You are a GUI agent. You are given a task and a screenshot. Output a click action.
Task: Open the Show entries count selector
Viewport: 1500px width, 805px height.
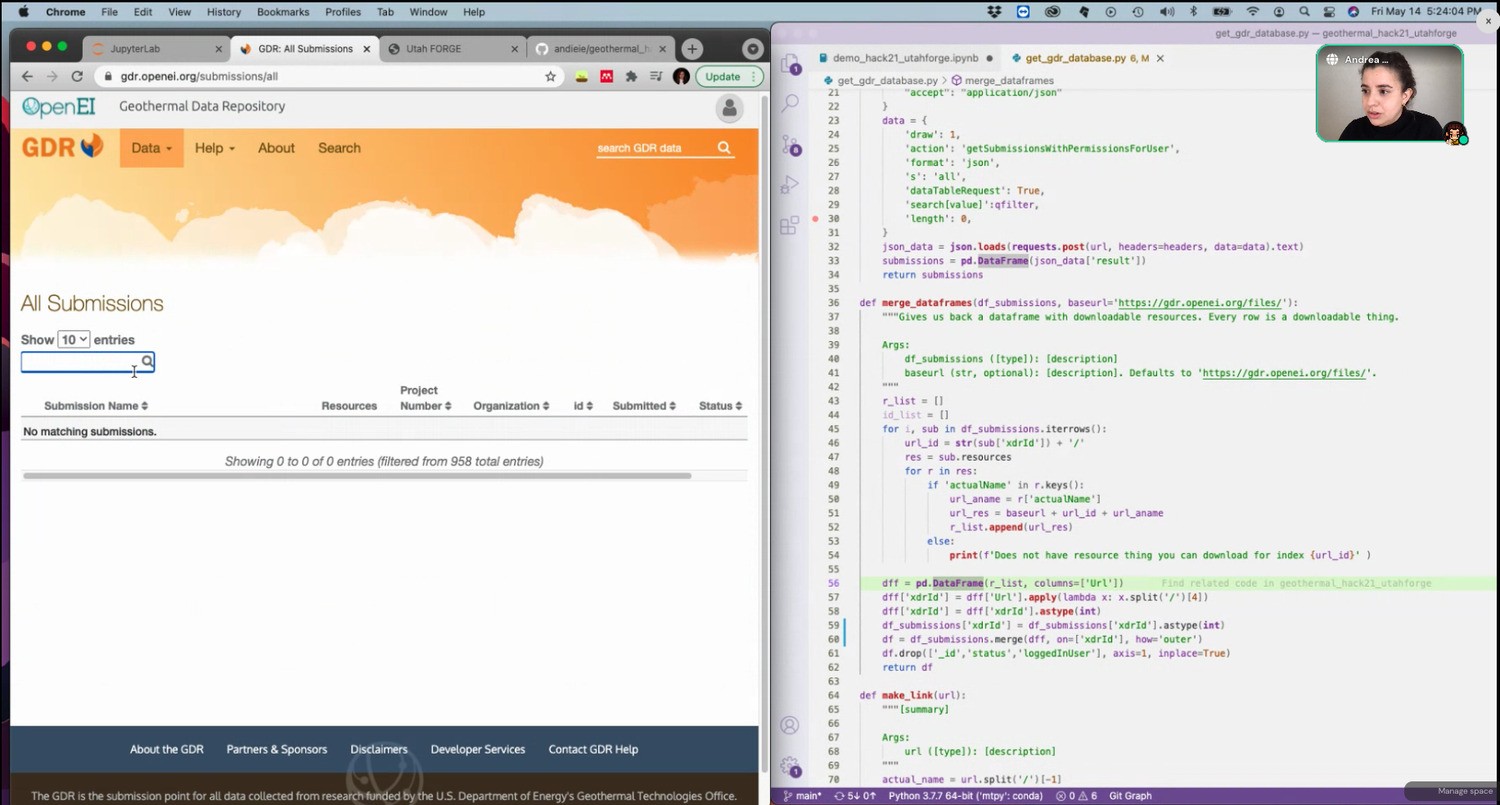pyautogui.click(x=72, y=339)
